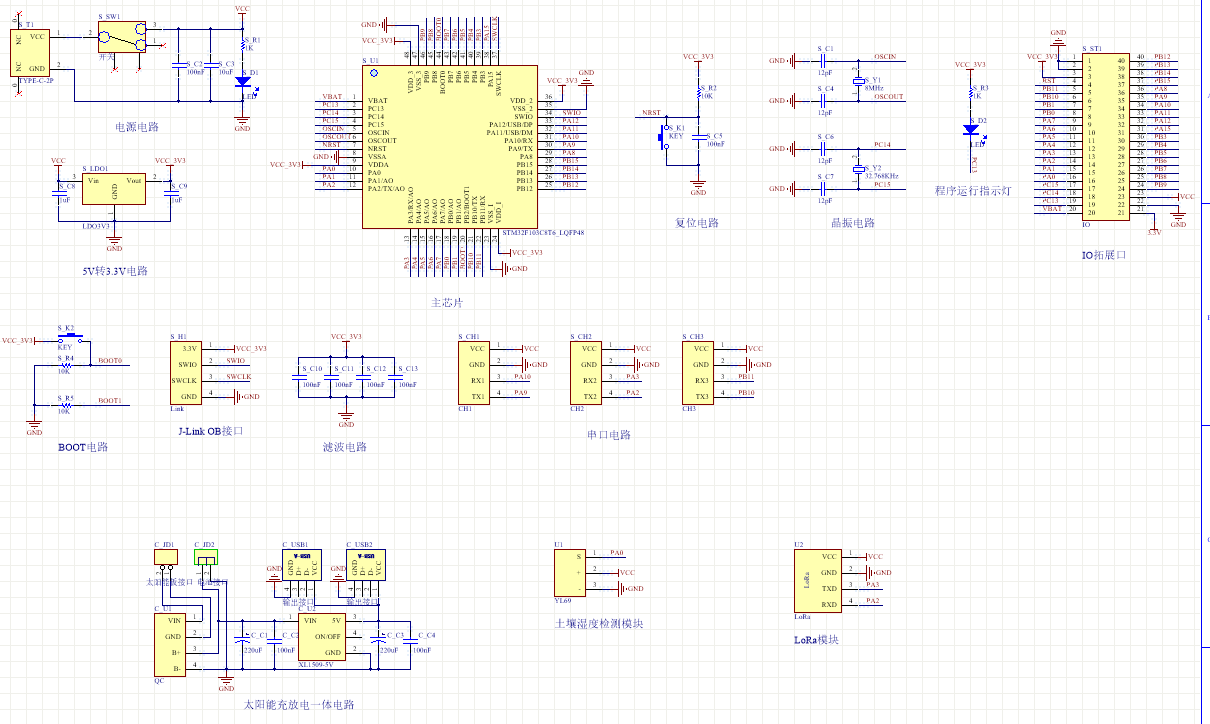Select the C_U1 QC charger component
Image resolution: width=1210 pixels, height=724 pixels.
click(x=168, y=644)
